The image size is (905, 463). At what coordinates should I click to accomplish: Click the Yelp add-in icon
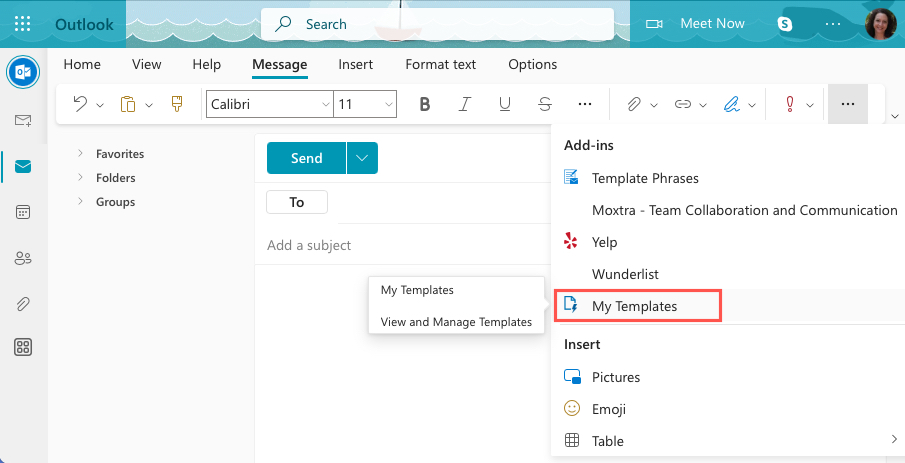(570, 241)
